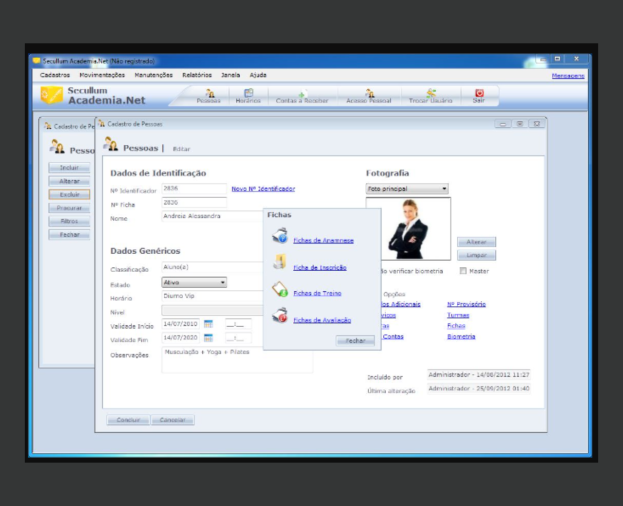Expand the Estado dropdown showing Ativo
Viewport: 623px width, 506px height.
(194, 282)
